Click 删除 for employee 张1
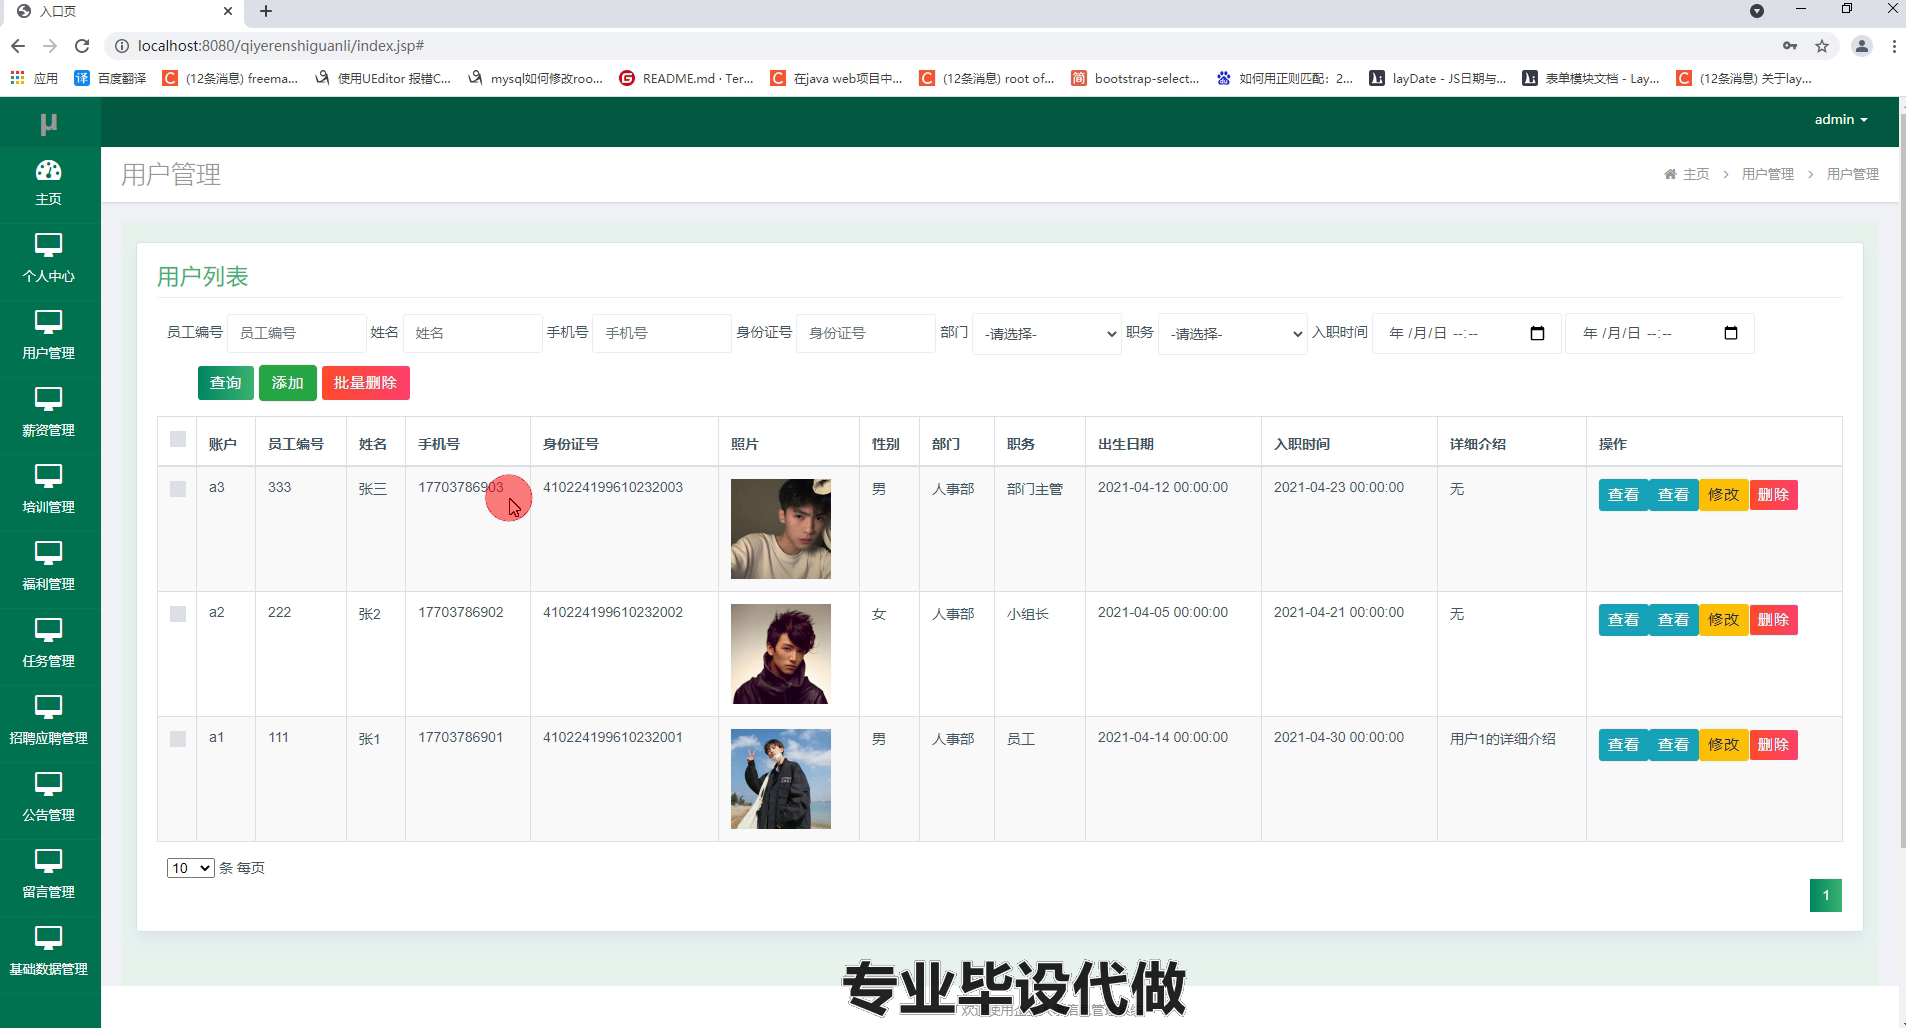This screenshot has width=1906, height=1028. tap(1773, 745)
